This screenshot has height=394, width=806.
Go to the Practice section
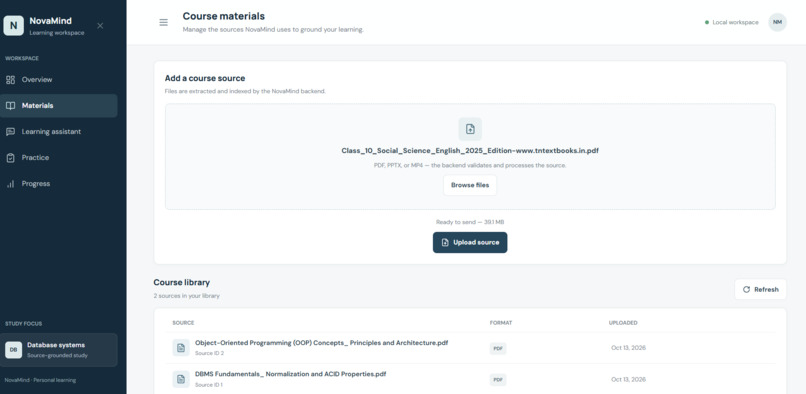coord(59,157)
